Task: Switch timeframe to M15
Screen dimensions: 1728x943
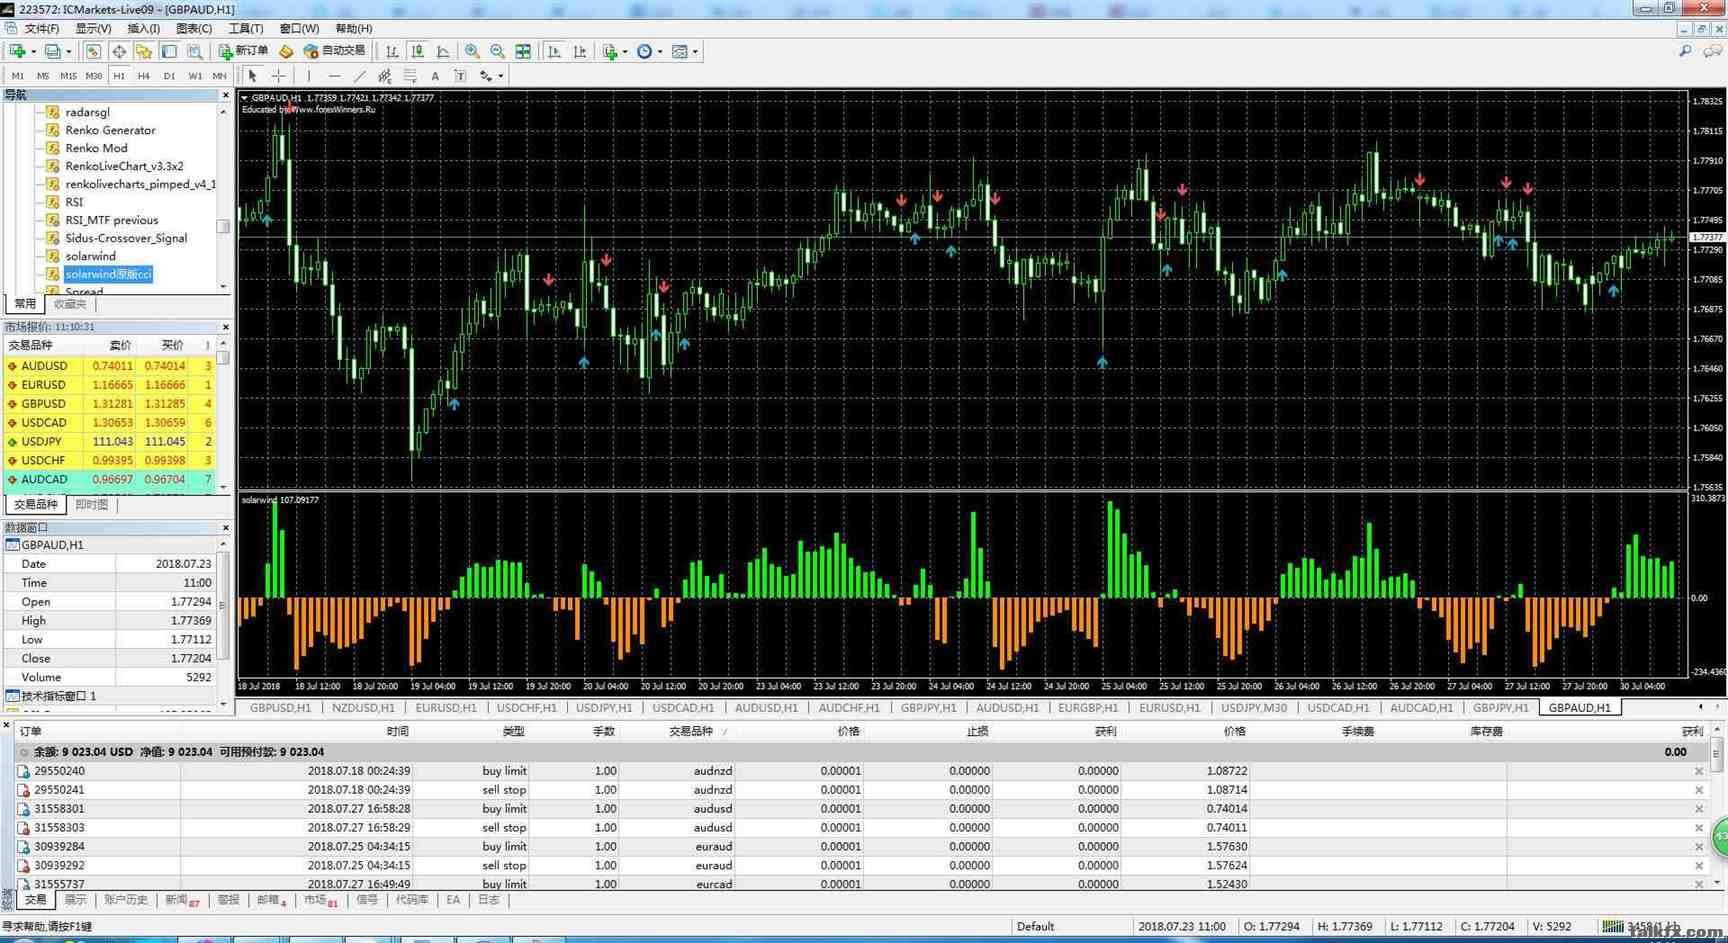Action: (68, 76)
